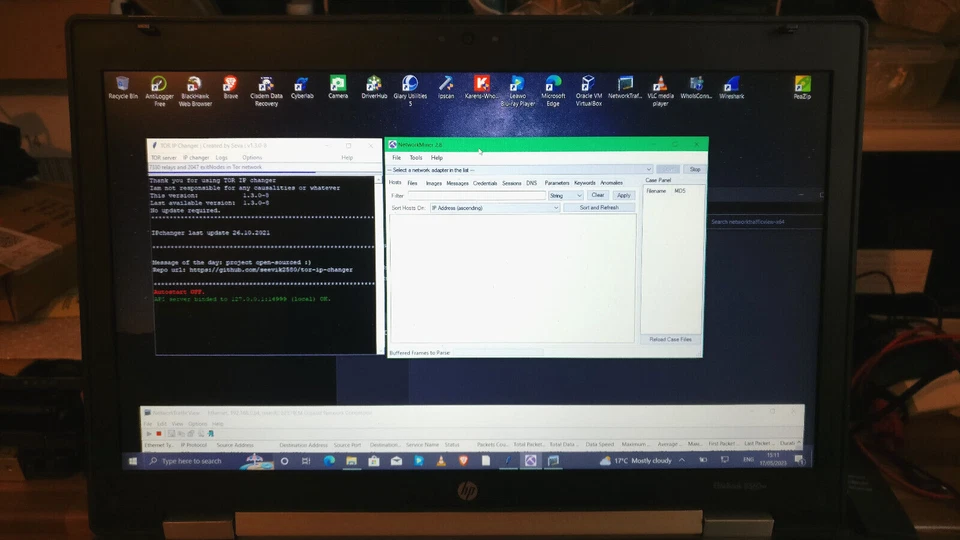
Task: Open the Tools menu in NetworkMiner
Action: (416, 158)
